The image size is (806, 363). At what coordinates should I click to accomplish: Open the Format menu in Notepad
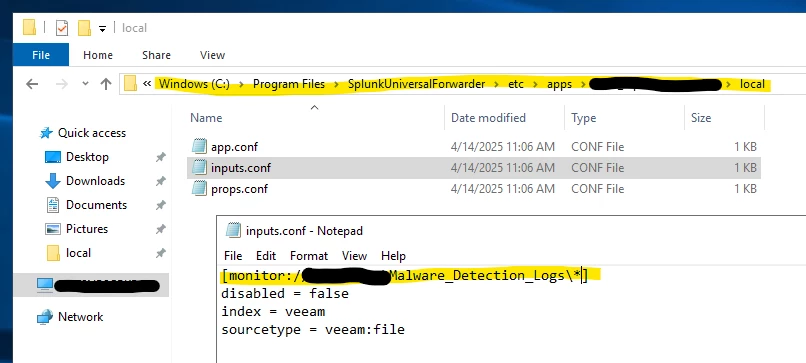308,256
